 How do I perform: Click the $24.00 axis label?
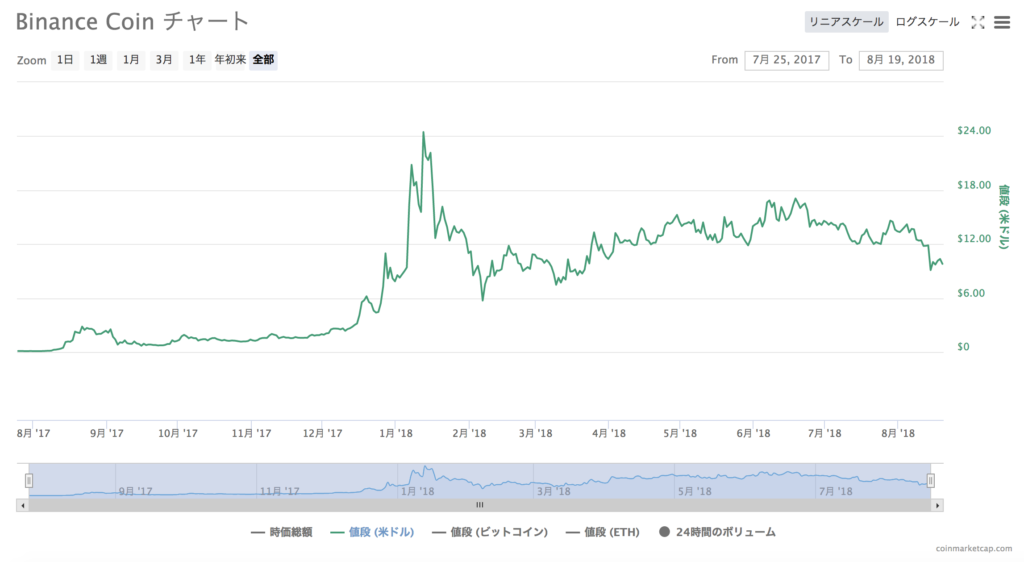[x=974, y=131]
